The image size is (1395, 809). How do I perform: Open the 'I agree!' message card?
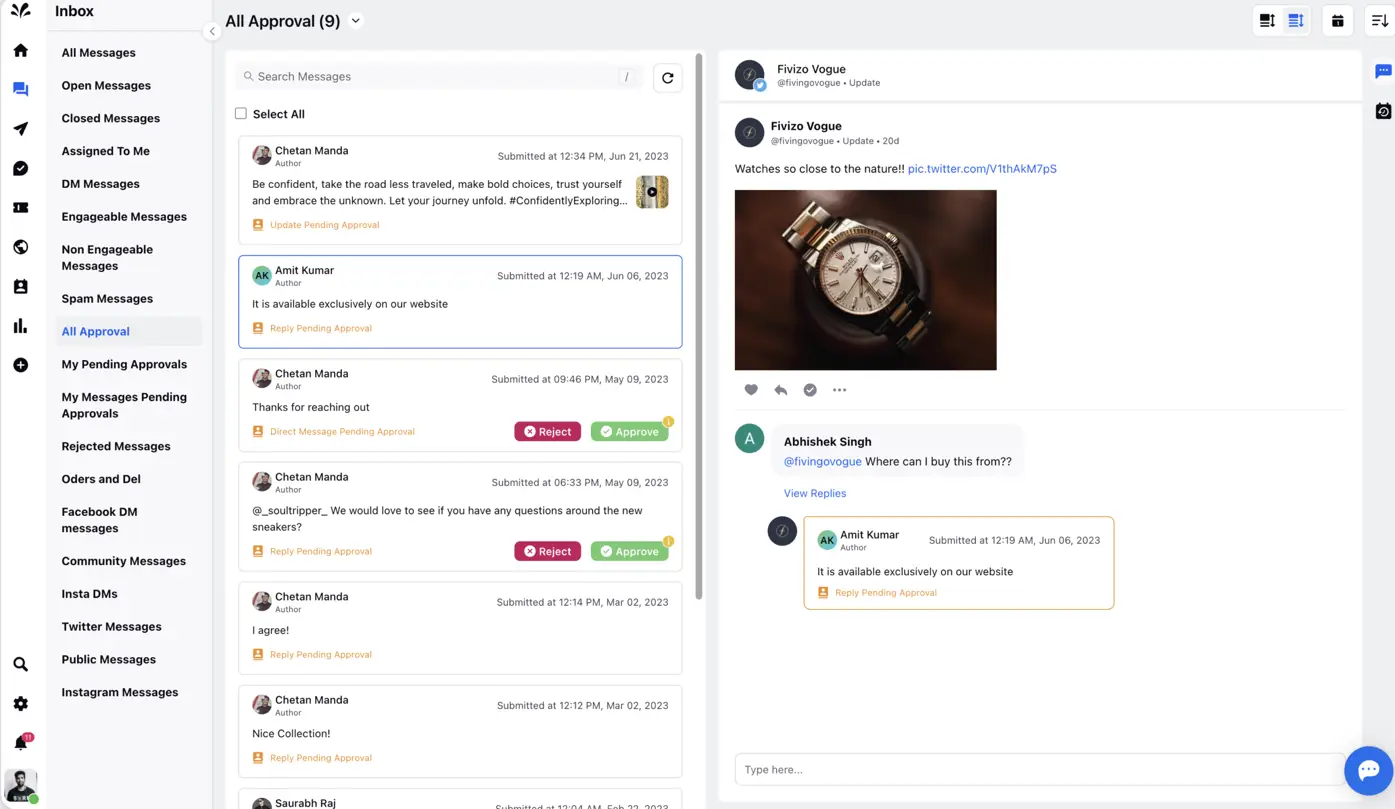[x=460, y=628]
